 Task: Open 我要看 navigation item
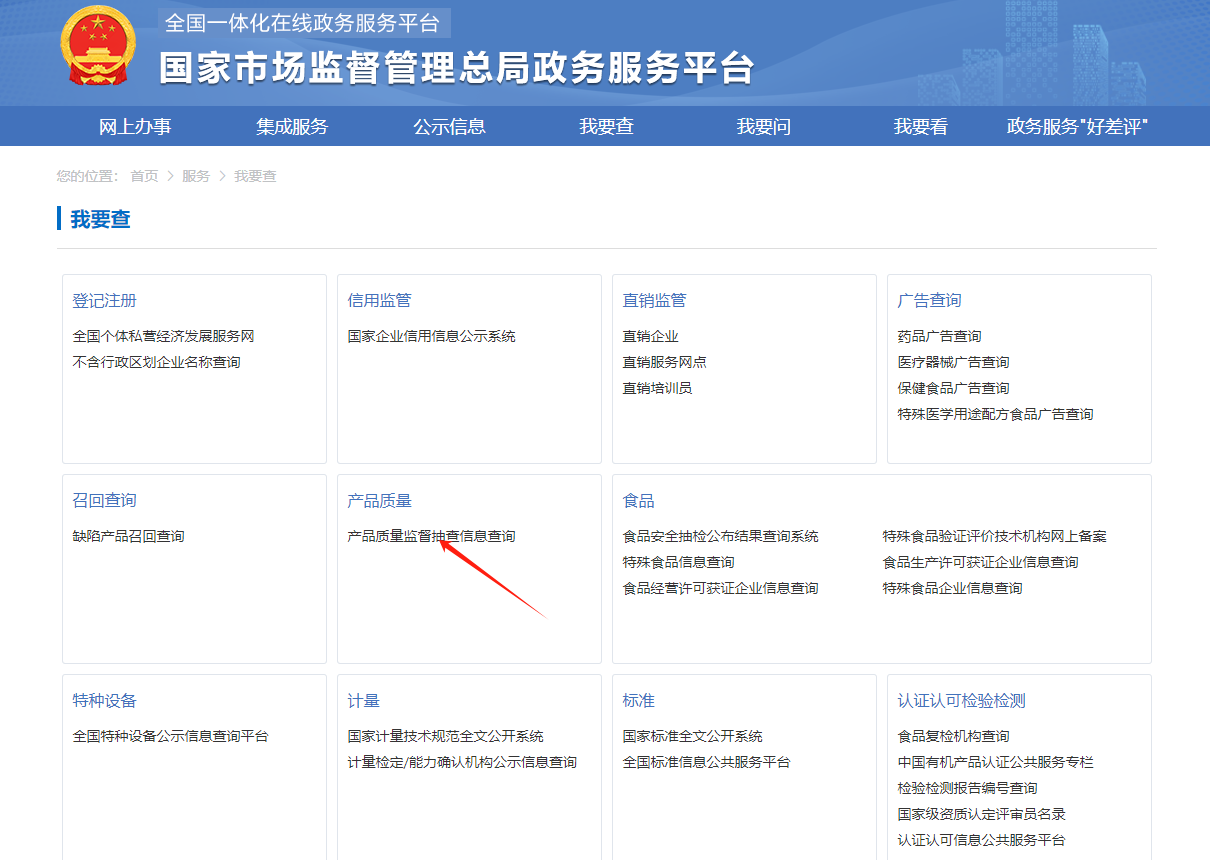click(x=921, y=127)
